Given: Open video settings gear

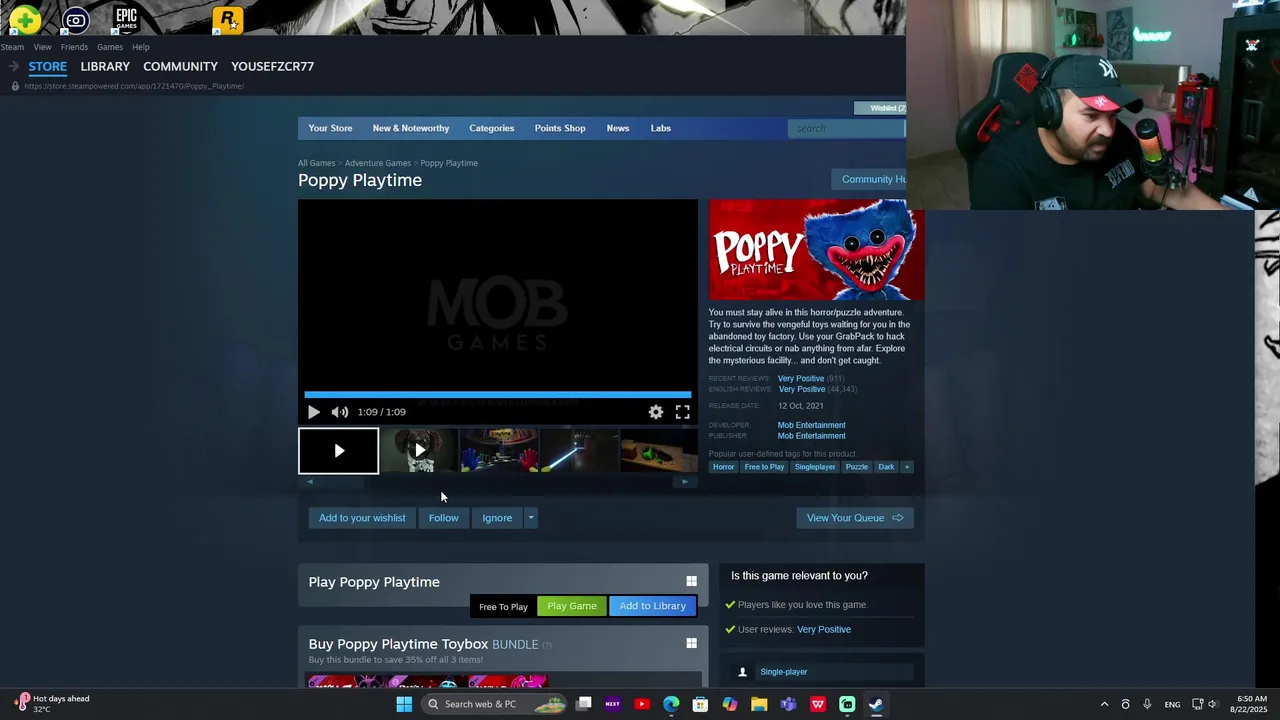Looking at the screenshot, I should [656, 412].
